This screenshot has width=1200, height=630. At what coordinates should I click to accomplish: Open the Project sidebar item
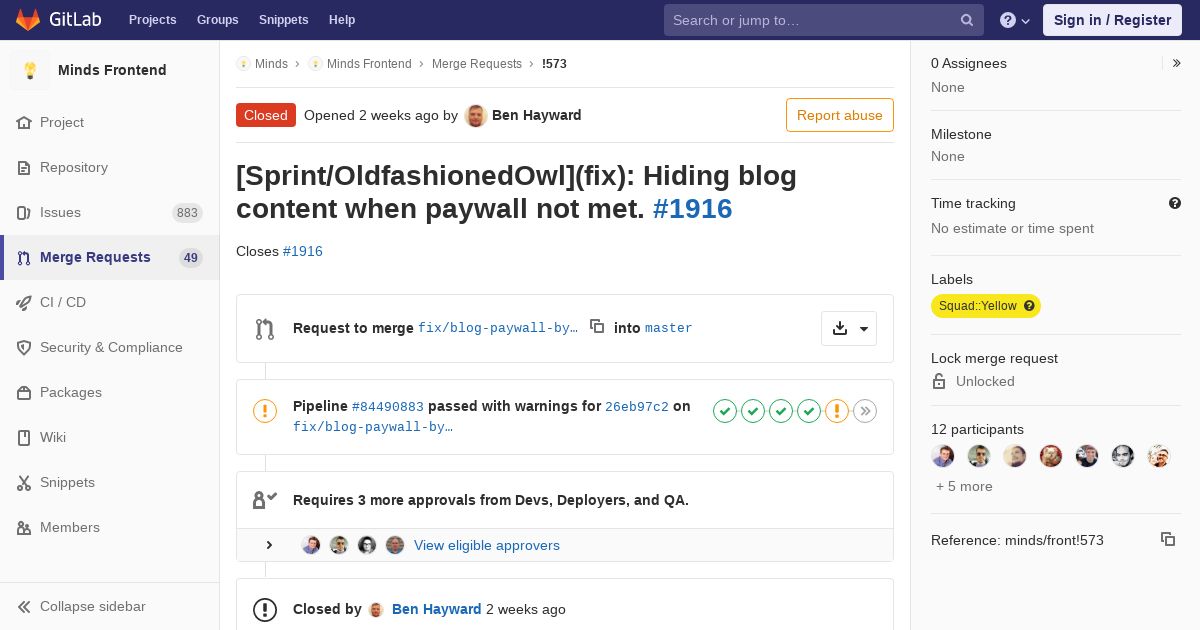pyautogui.click(x=110, y=122)
